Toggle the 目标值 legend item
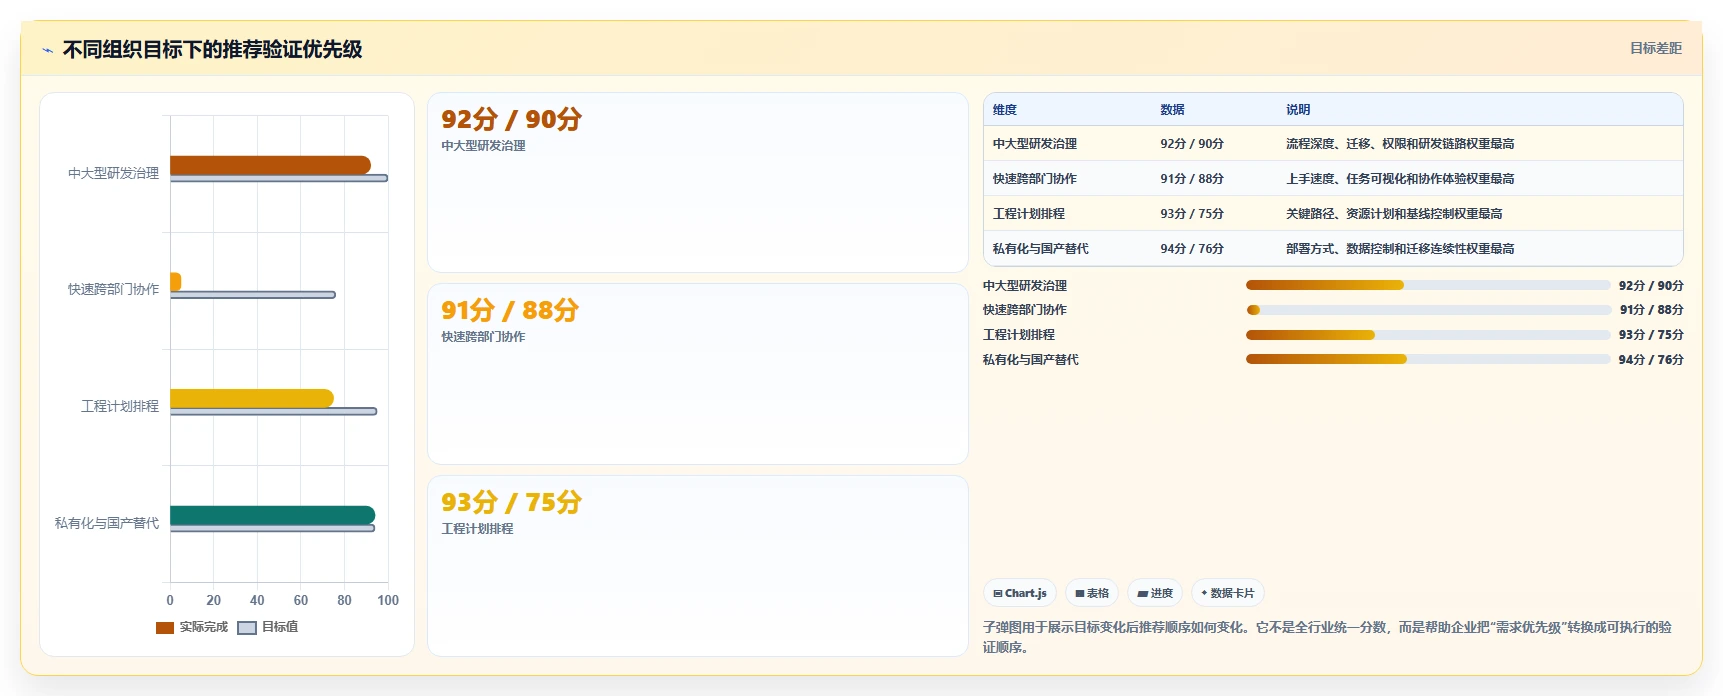 [x=268, y=627]
